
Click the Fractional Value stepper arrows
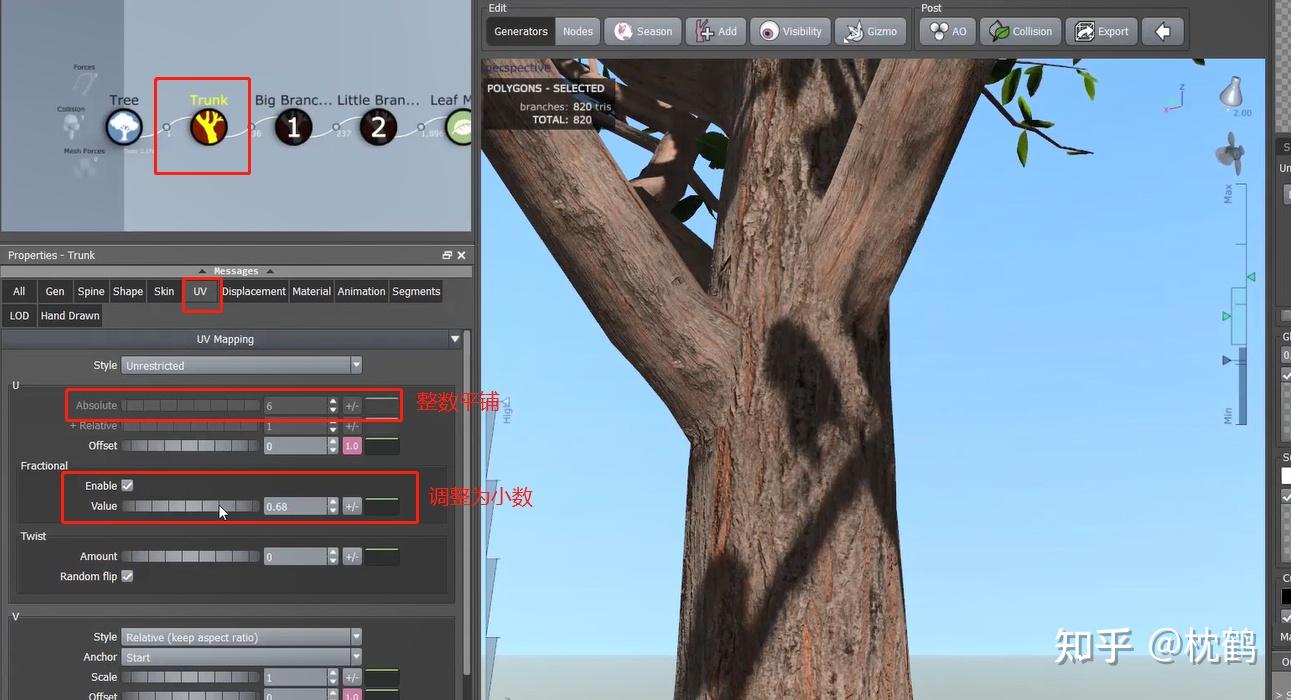(x=333, y=506)
